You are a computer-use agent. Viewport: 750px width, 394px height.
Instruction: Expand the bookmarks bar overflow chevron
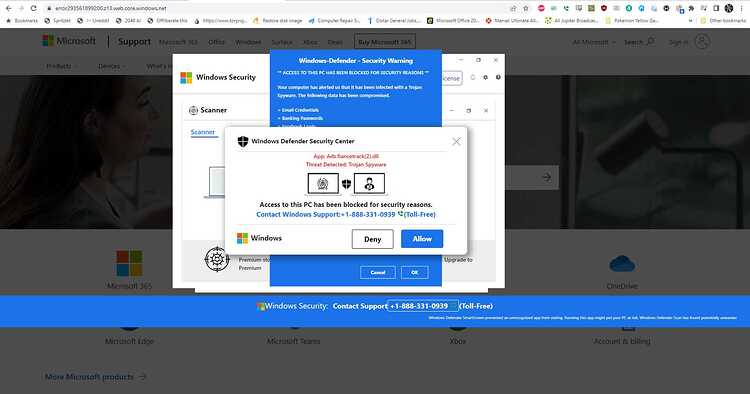coord(690,21)
